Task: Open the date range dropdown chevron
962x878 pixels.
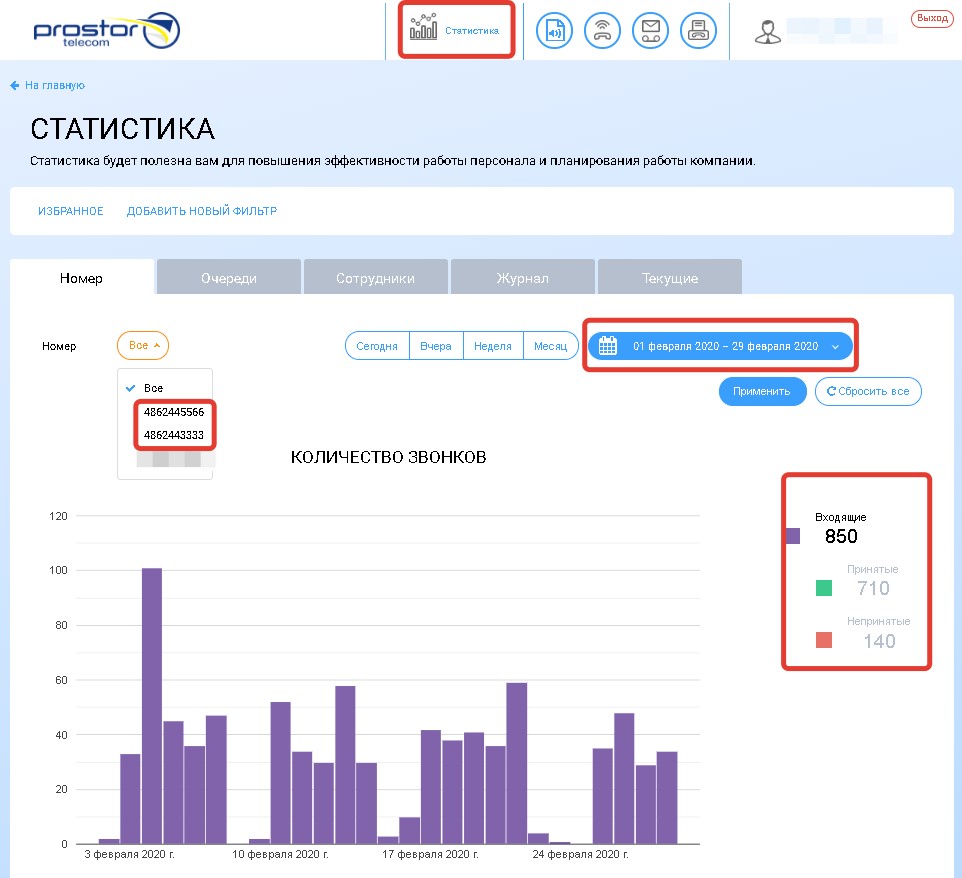Action: point(835,347)
